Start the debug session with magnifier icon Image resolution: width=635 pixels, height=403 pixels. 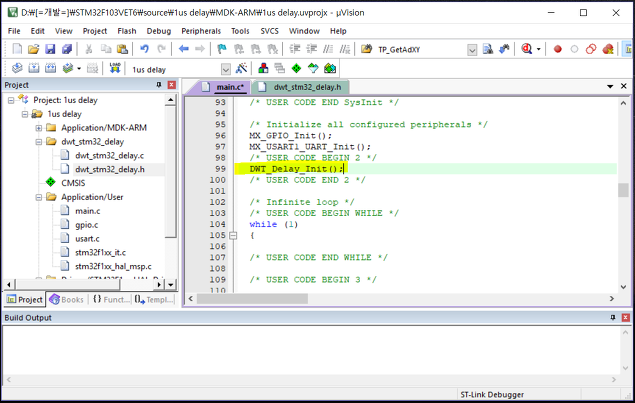click(x=526, y=49)
